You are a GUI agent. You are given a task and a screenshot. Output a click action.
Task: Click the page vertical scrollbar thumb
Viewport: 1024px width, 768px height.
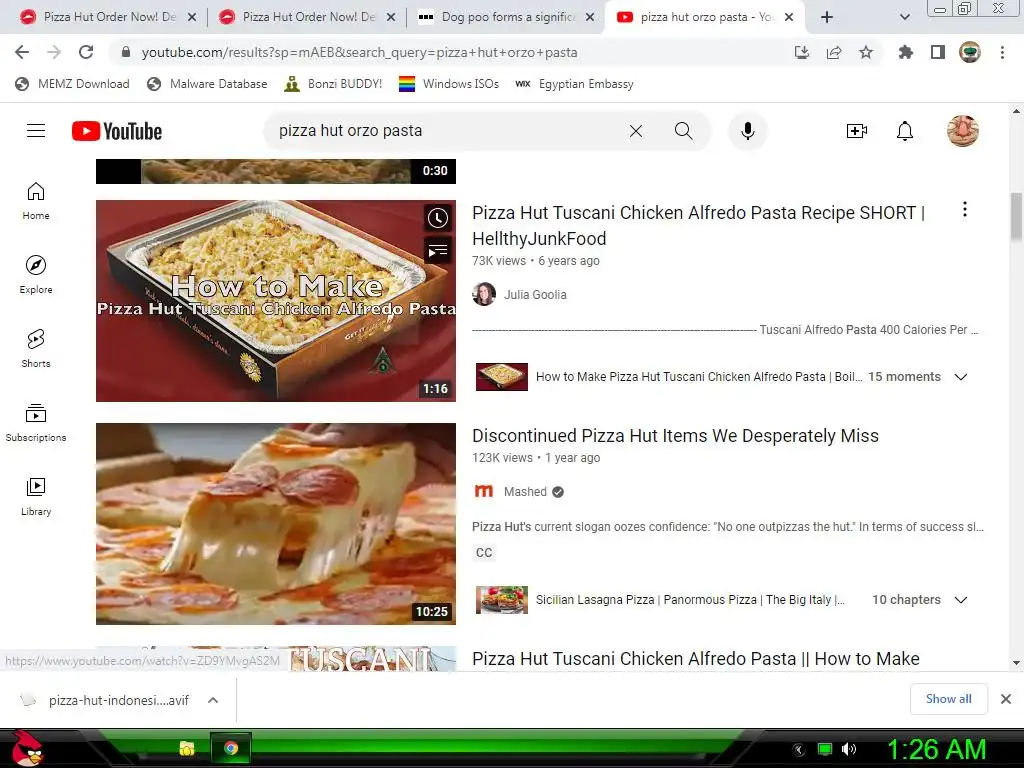1016,216
